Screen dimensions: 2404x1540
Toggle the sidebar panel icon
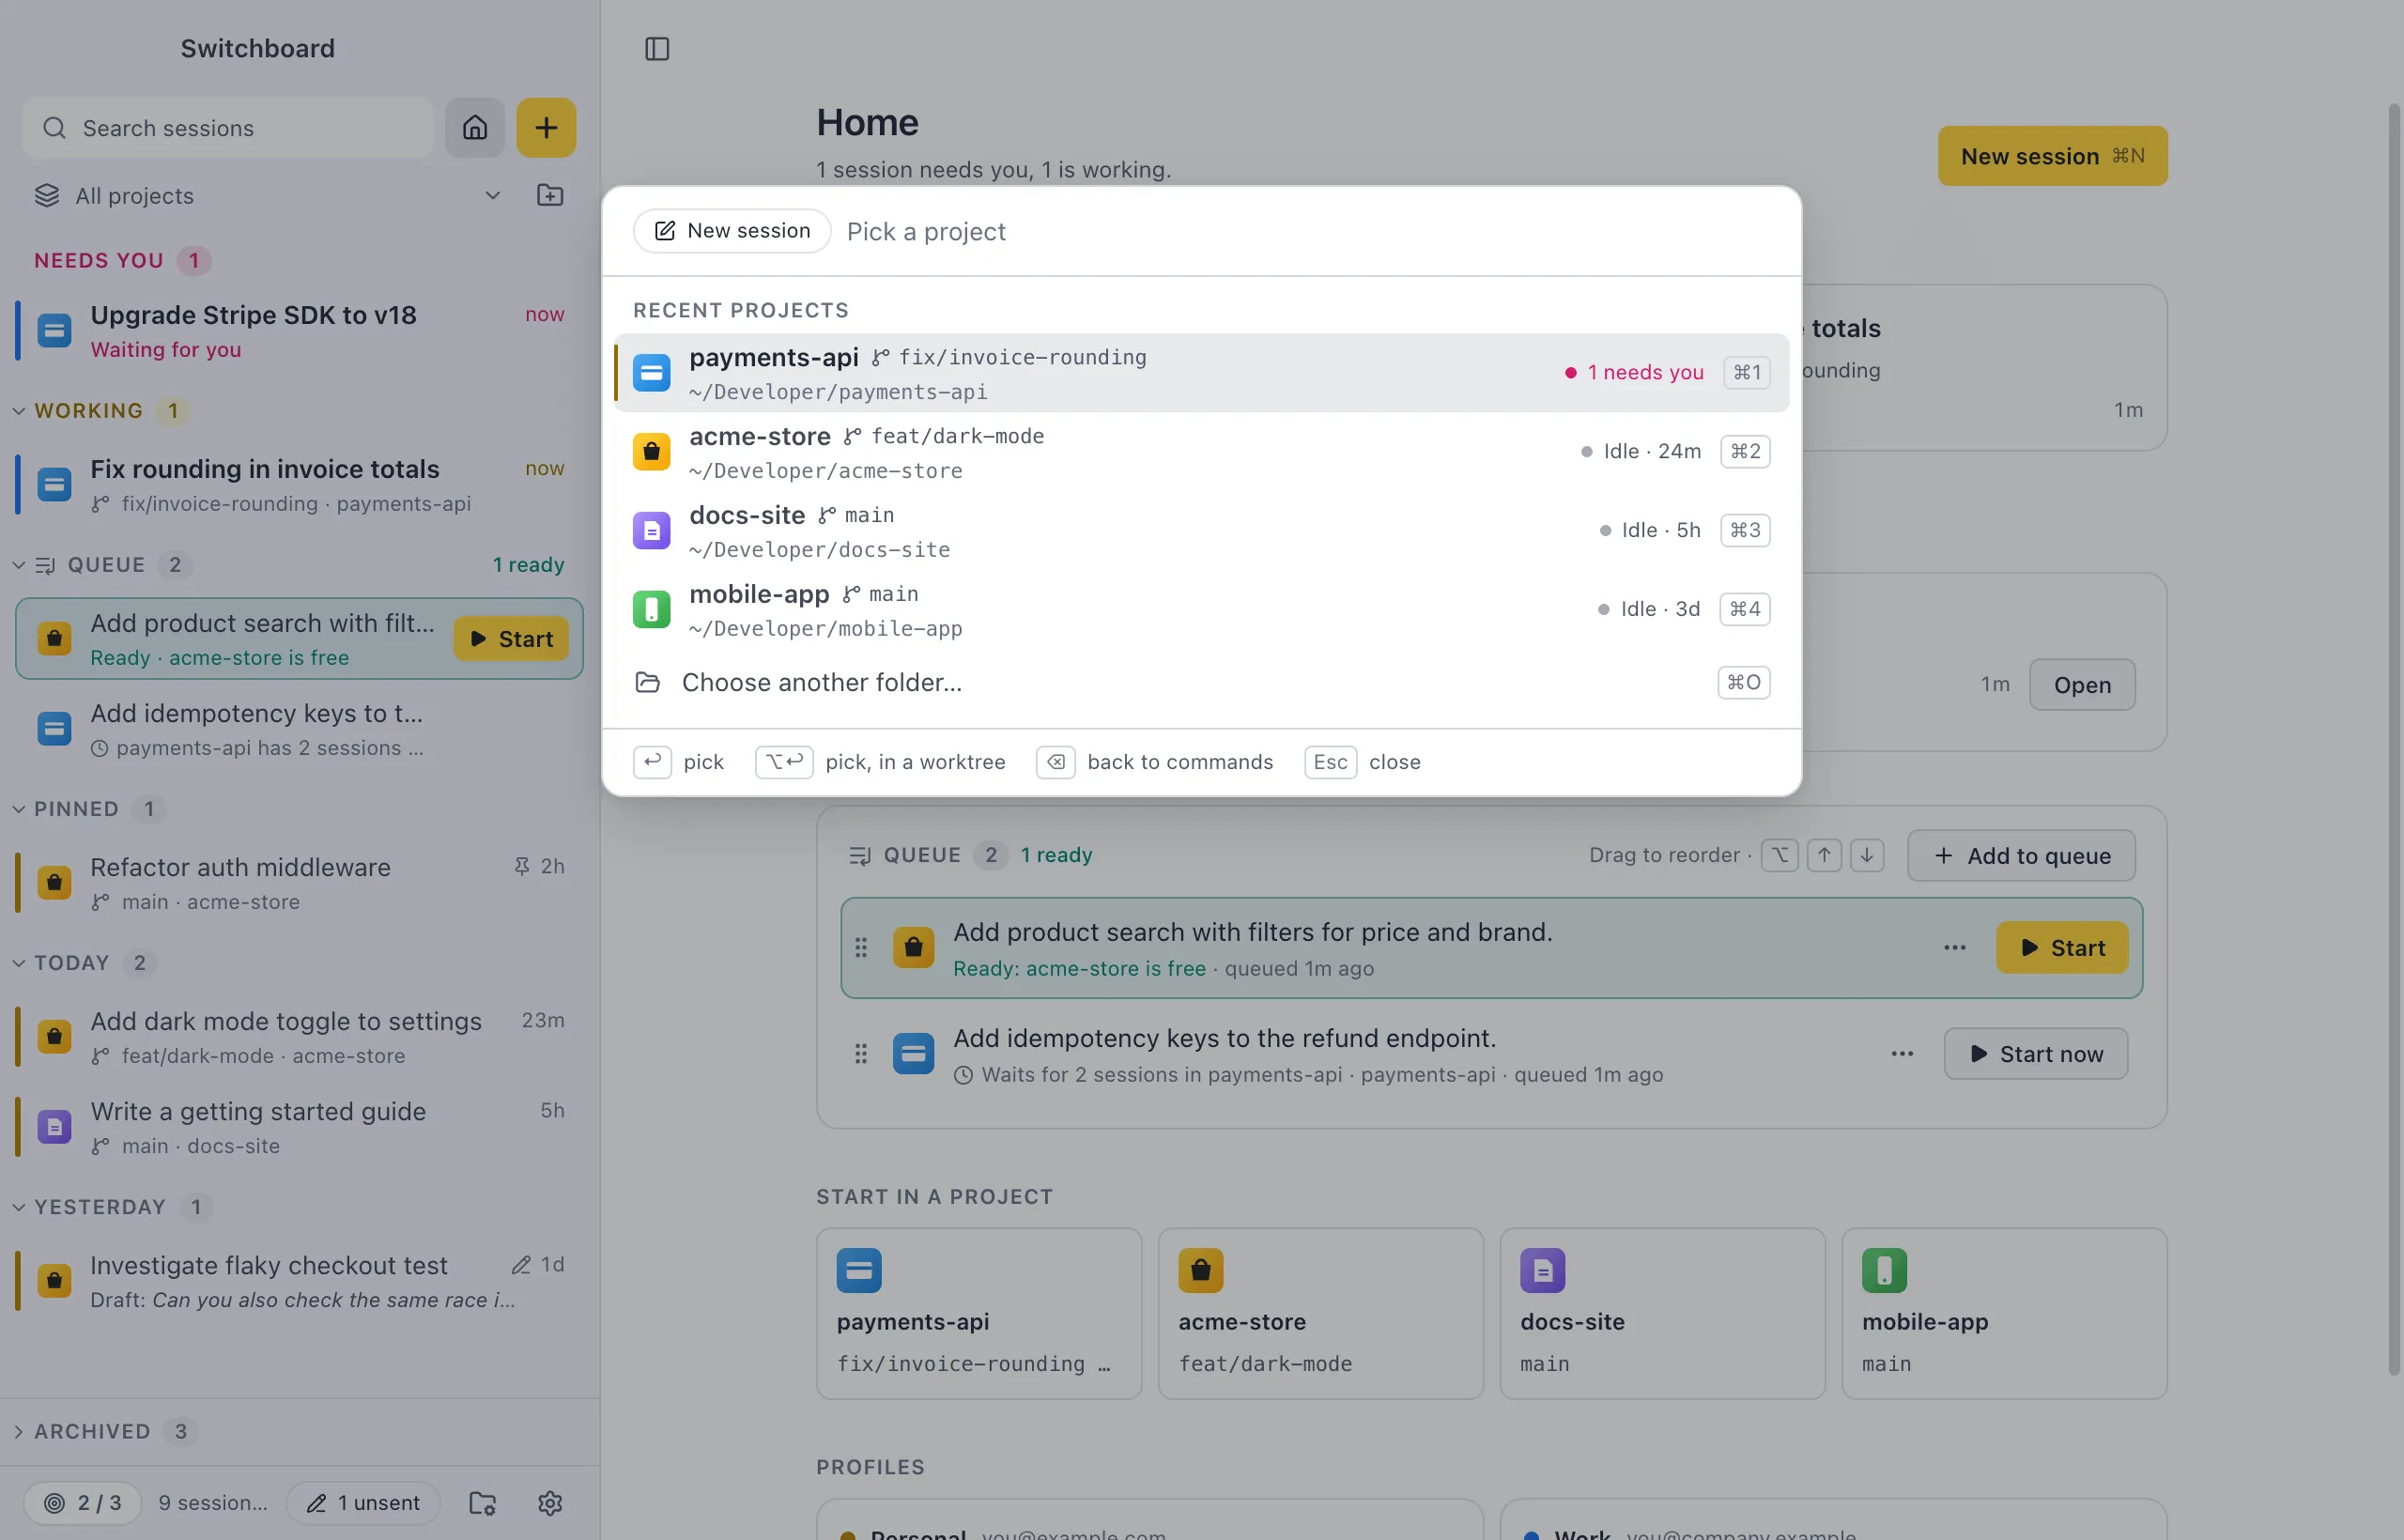pyautogui.click(x=657, y=48)
